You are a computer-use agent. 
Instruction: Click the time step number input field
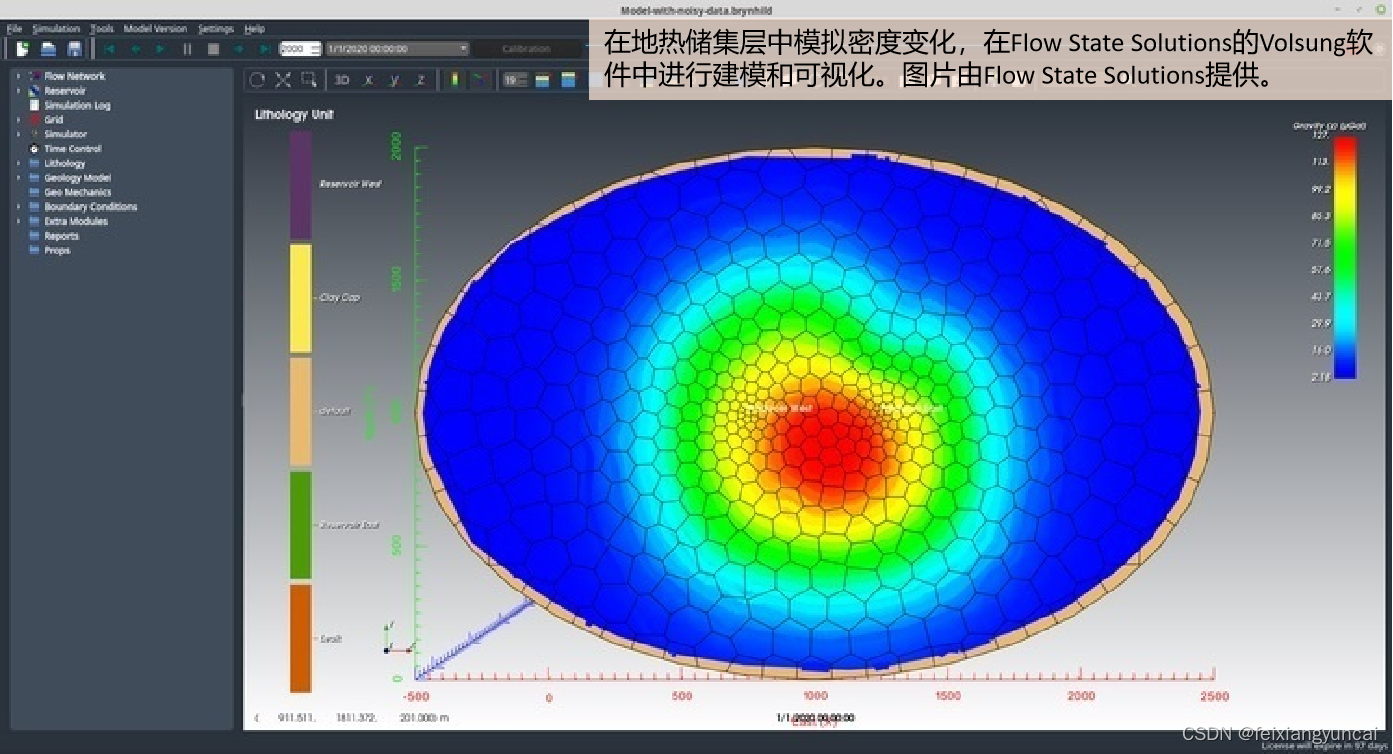(295, 49)
